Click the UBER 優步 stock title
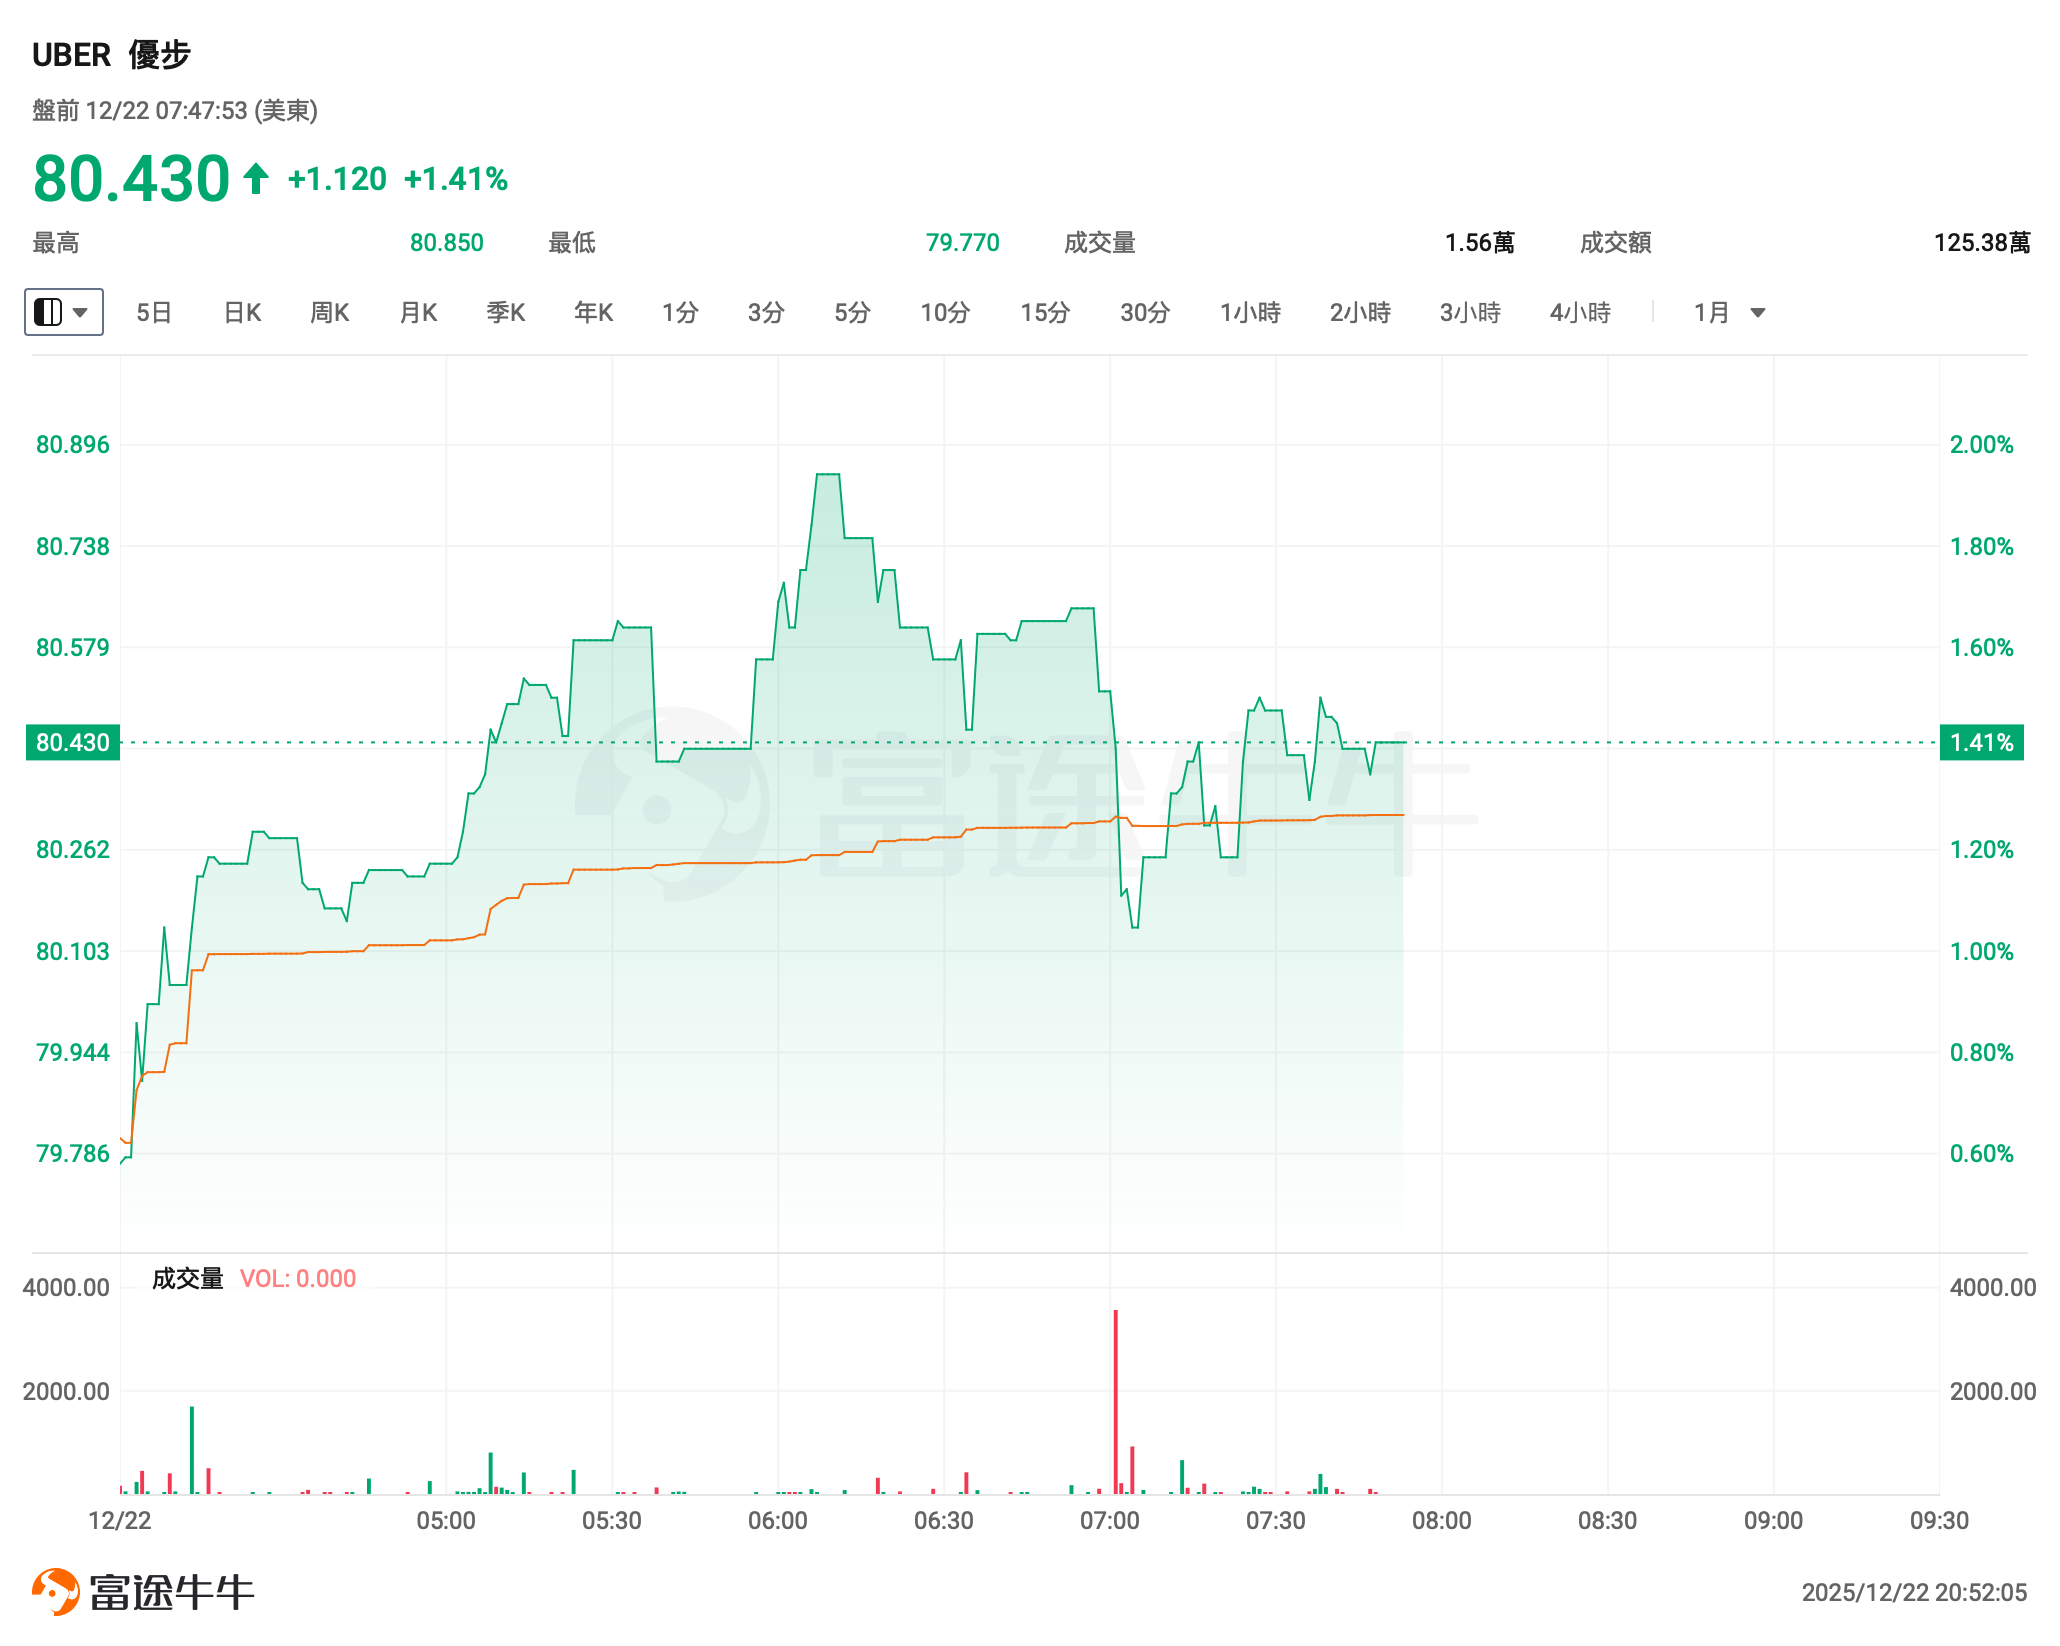Screen dimensions: 2060x1646 [111, 55]
